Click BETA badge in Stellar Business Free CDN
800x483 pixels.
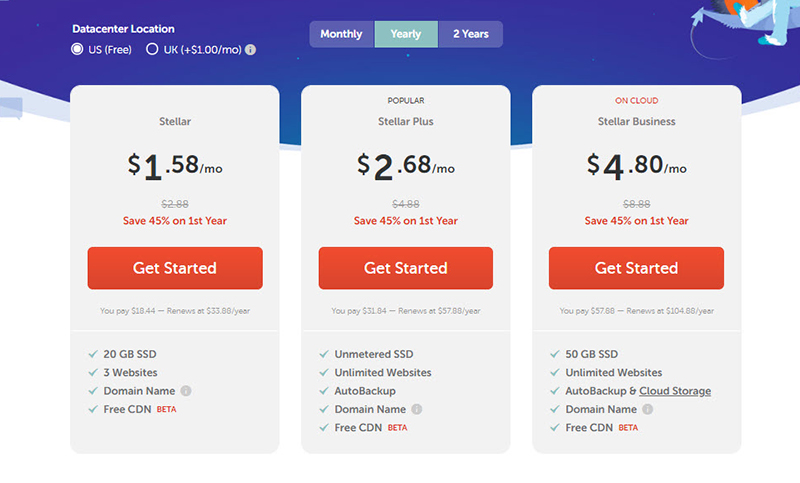tap(628, 427)
